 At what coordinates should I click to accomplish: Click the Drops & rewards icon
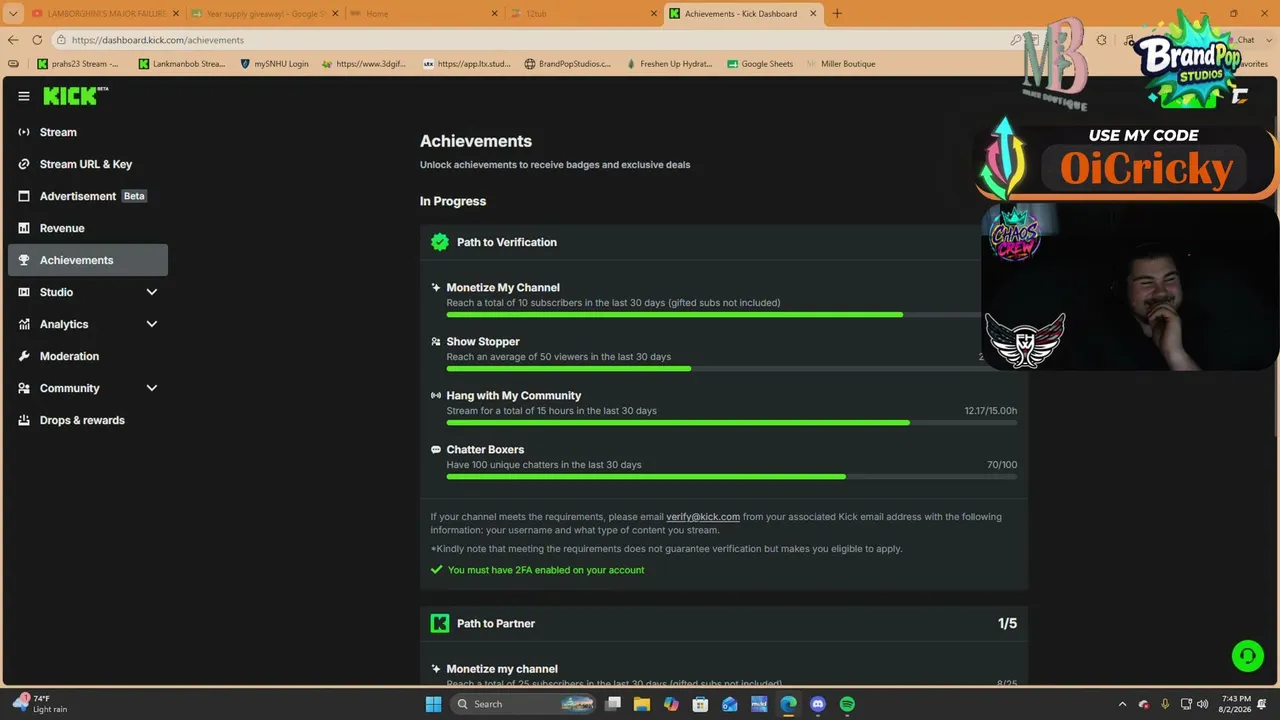[x=24, y=420]
